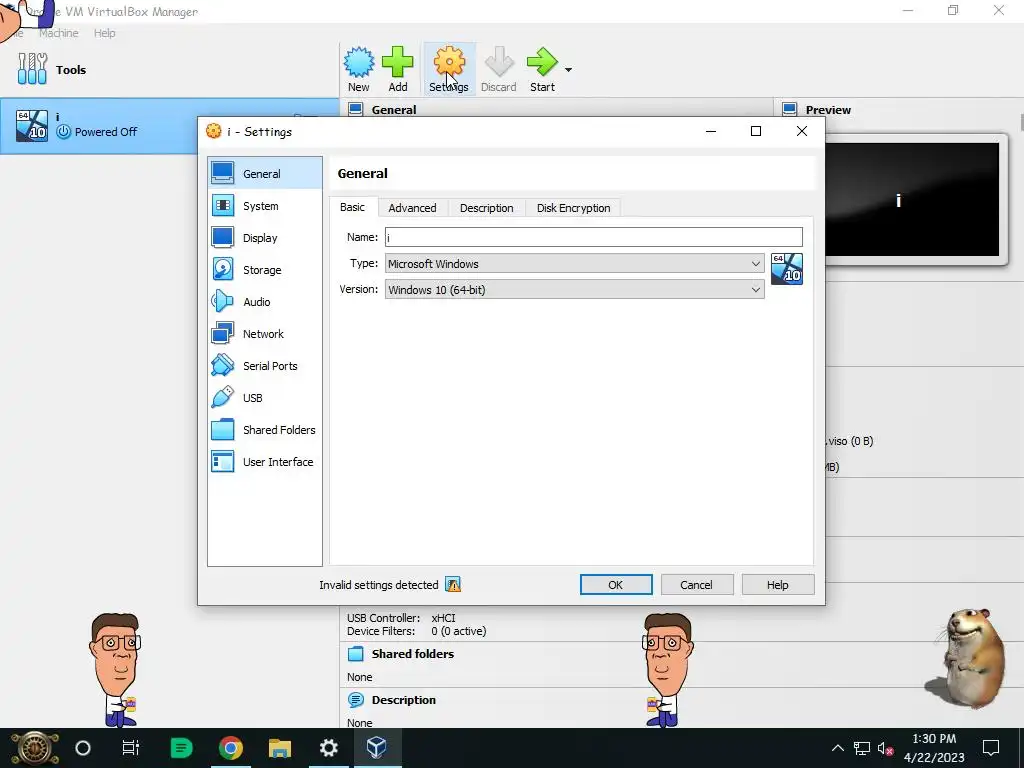This screenshot has width=1024, height=768.
Task: Switch to the Description tab
Action: 487,208
